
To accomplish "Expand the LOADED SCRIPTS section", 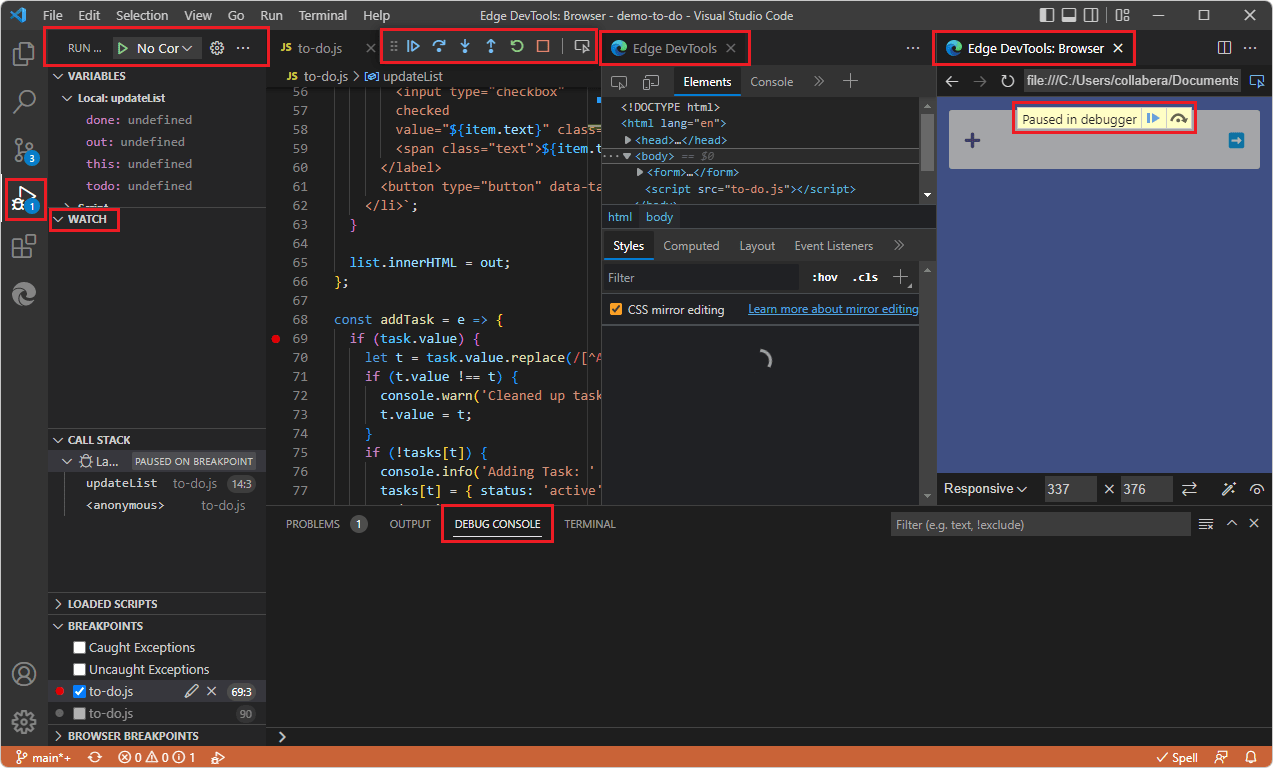I will (59, 603).
